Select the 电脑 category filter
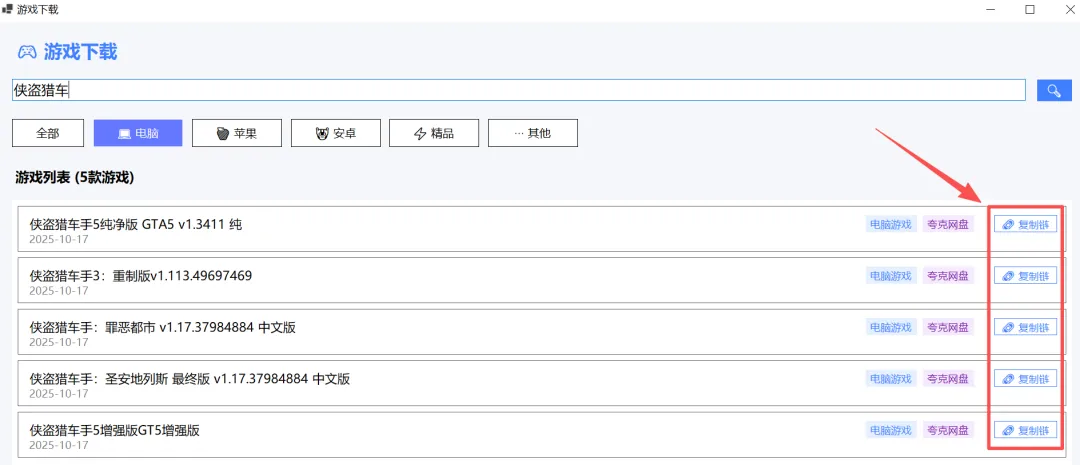1080x465 pixels. (x=138, y=134)
